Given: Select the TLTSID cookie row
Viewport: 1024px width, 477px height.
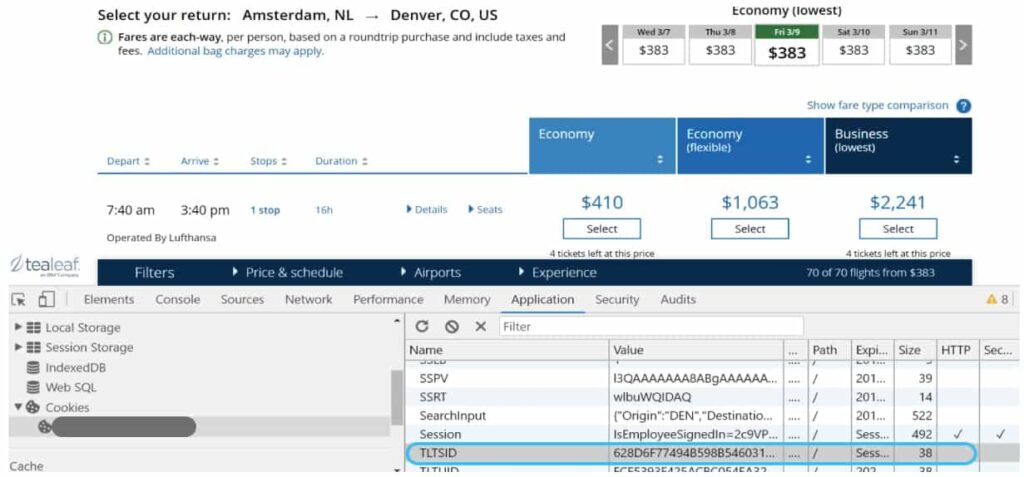Looking at the screenshot, I should click(692, 453).
